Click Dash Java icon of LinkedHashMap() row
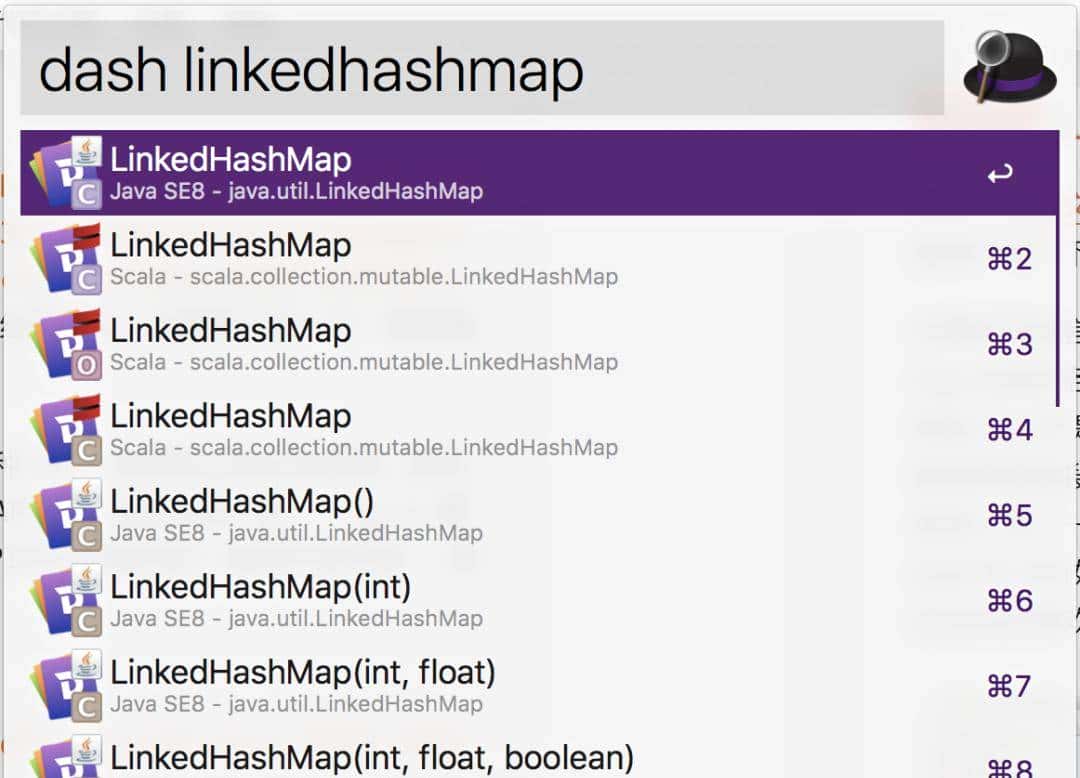Viewport: 1080px width, 778px height. (66, 515)
